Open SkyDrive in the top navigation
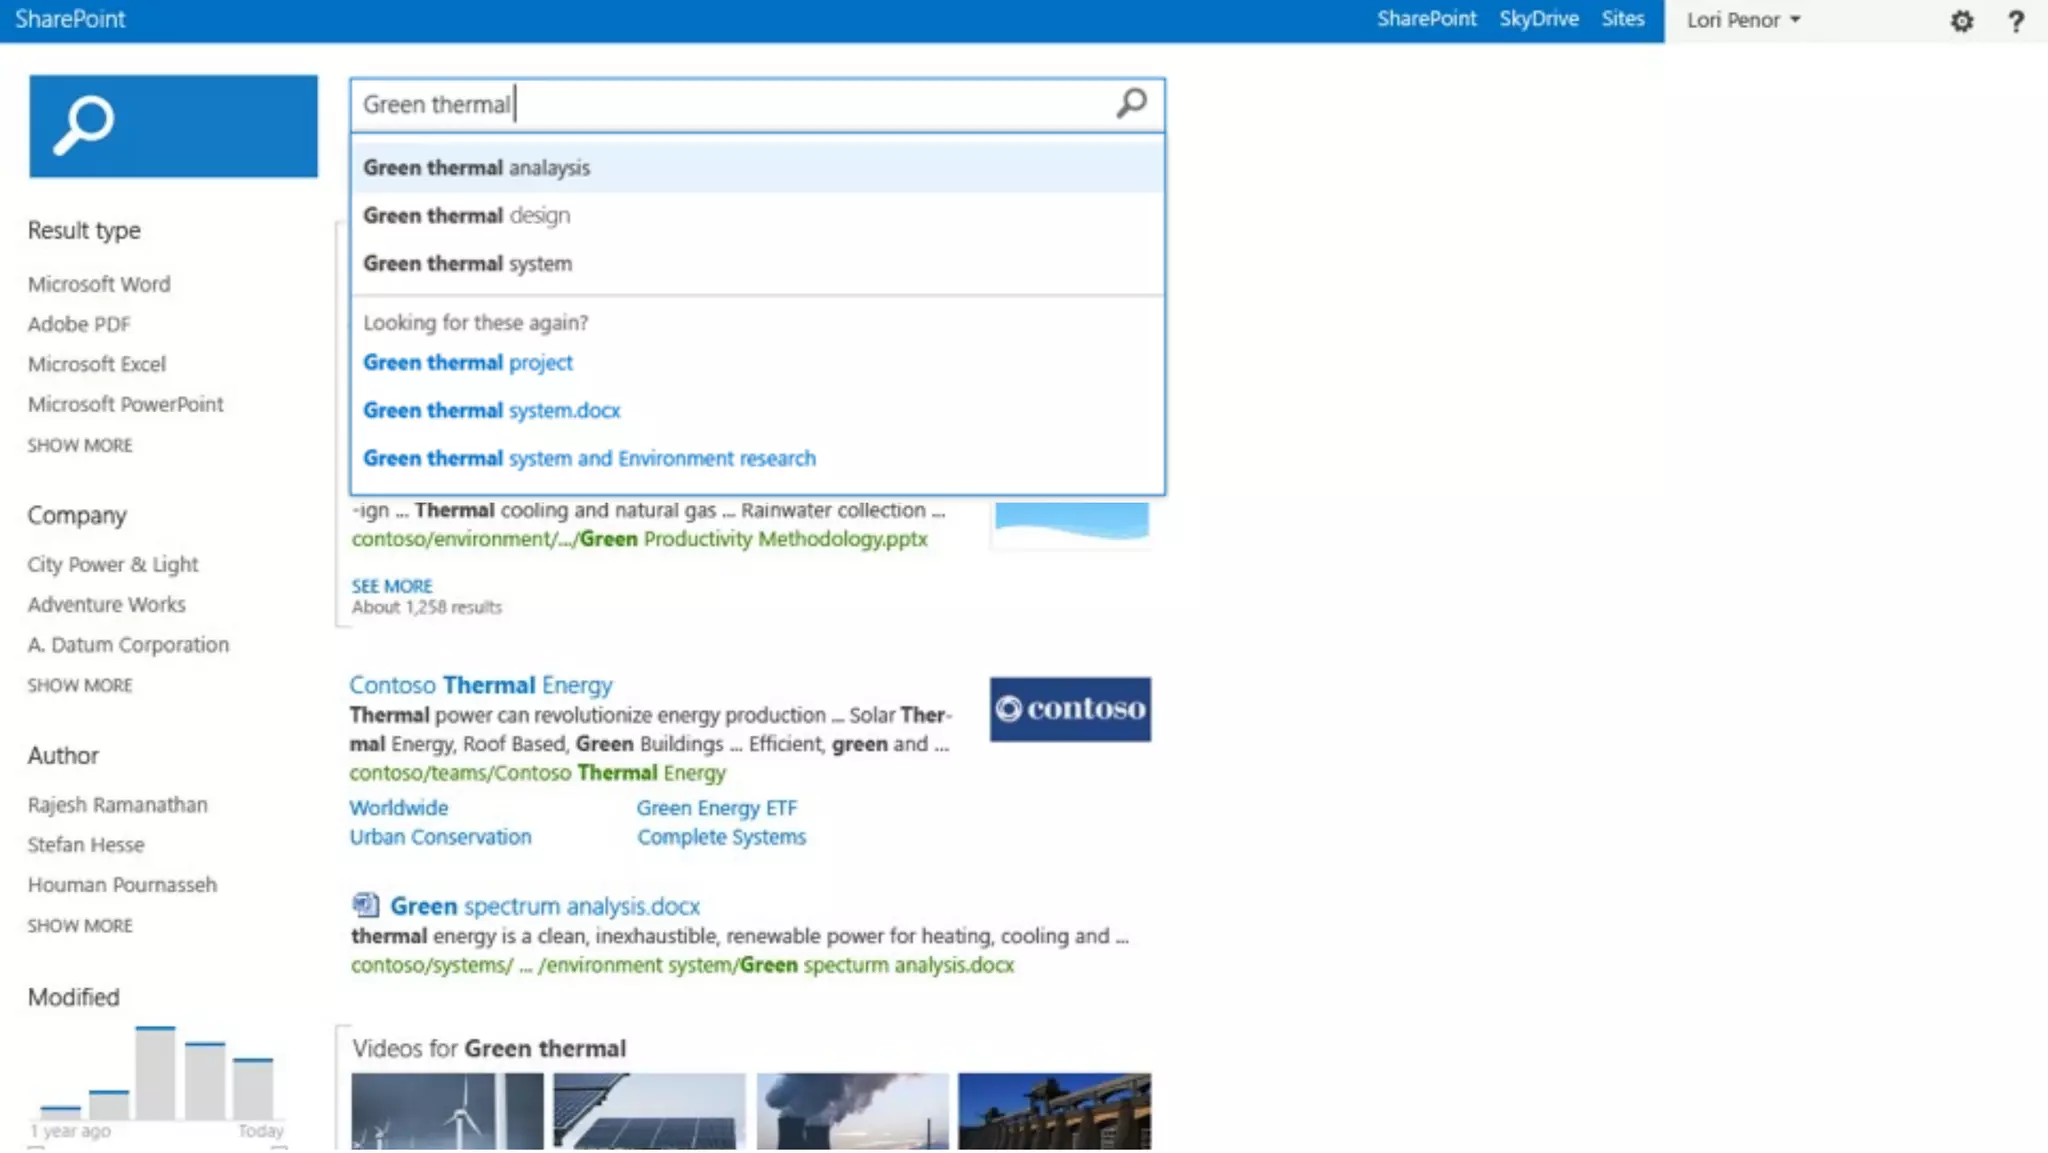The image size is (2048, 1153). (x=1538, y=19)
